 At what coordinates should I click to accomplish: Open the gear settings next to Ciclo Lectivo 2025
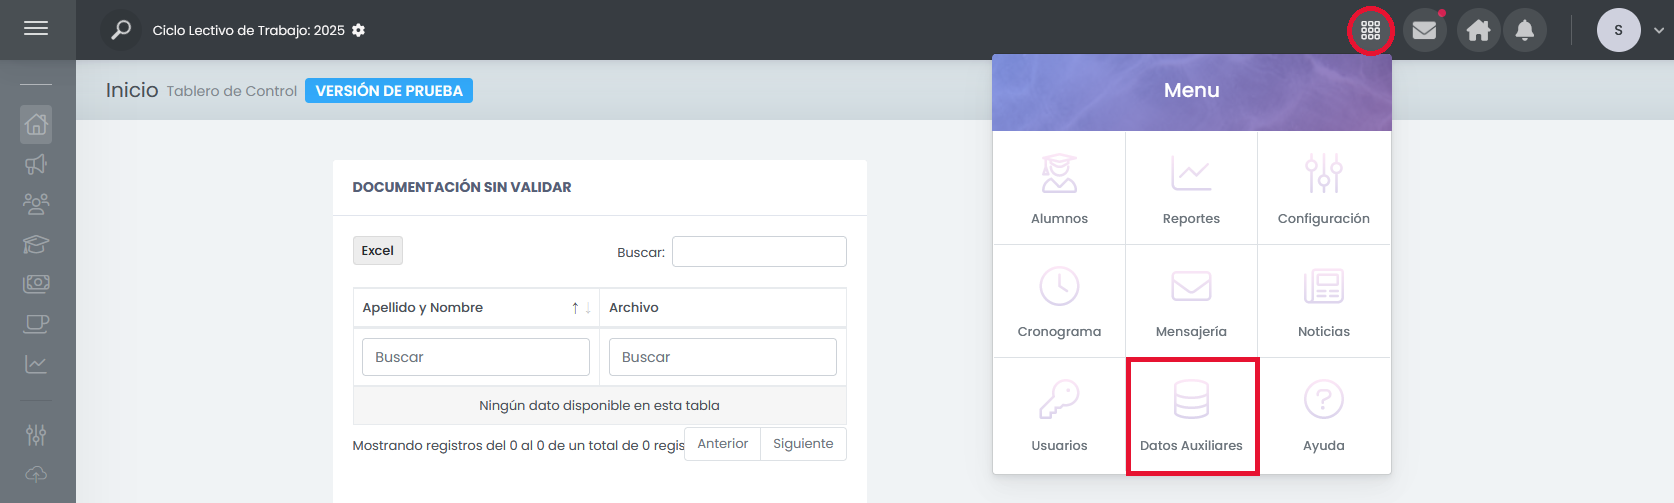(358, 30)
